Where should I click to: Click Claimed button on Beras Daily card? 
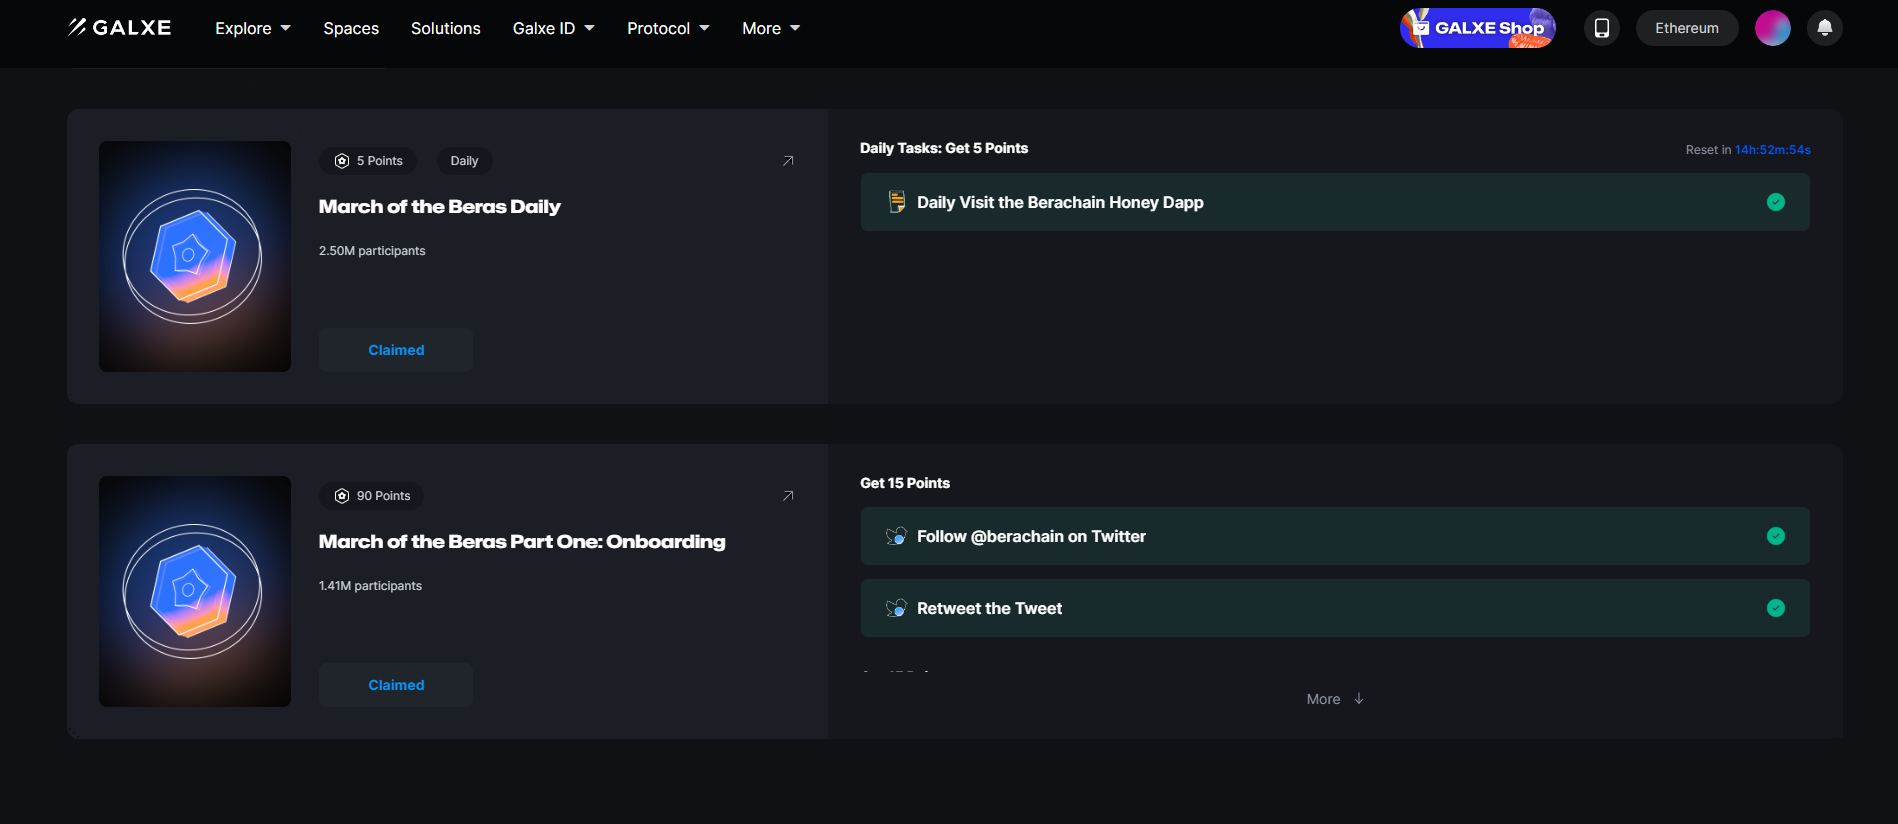pyautogui.click(x=396, y=350)
